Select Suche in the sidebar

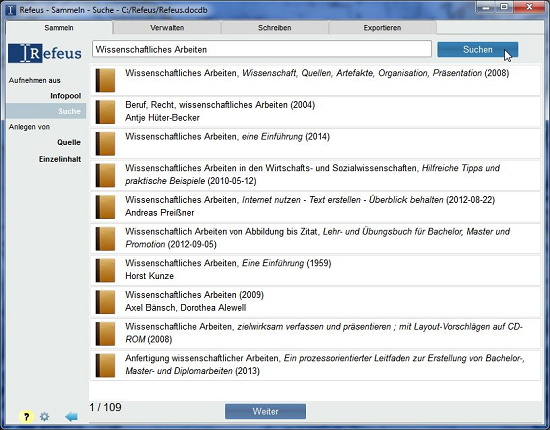(x=46, y=111)
